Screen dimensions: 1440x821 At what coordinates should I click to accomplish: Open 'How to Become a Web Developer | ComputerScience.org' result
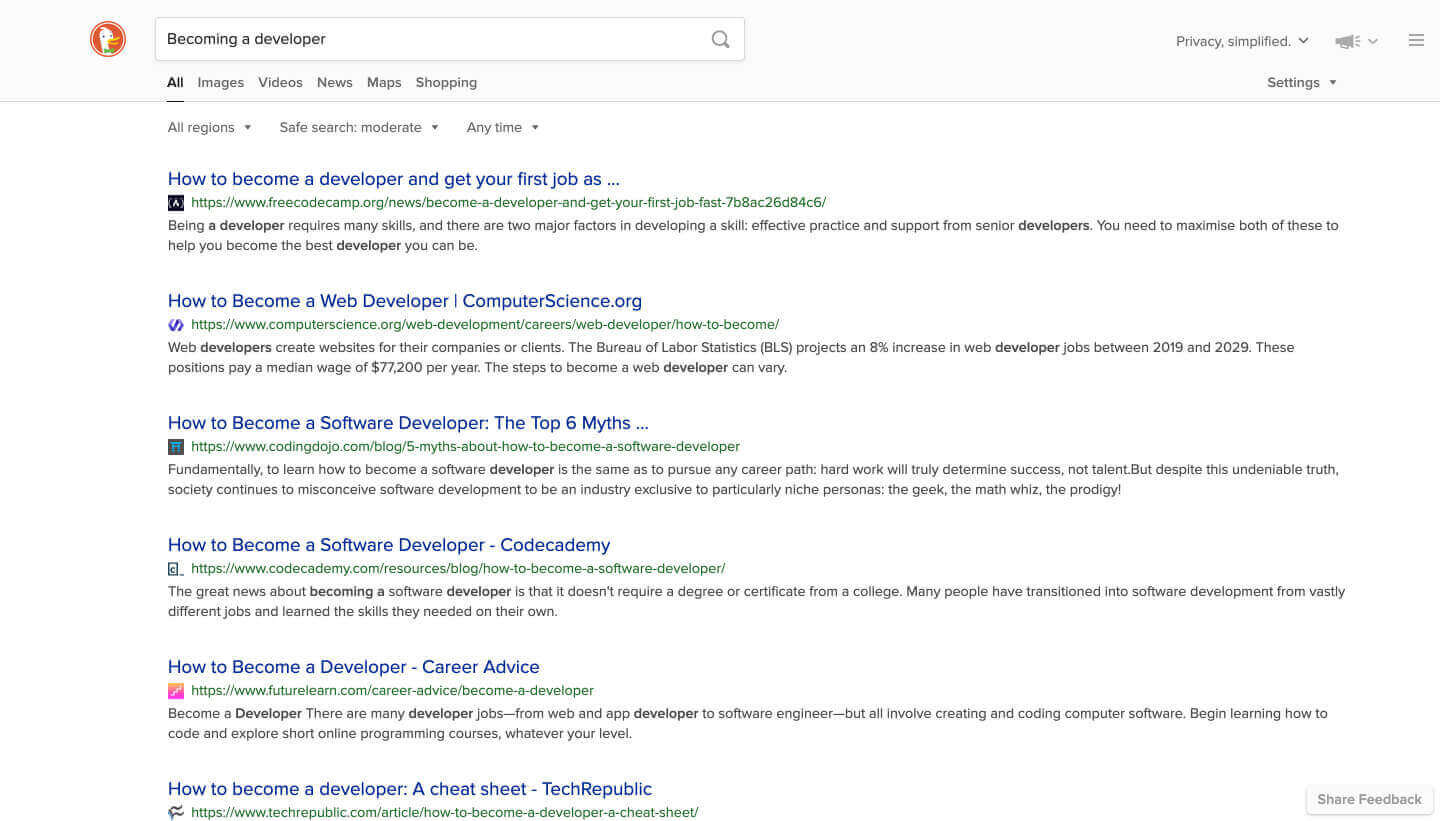click(x=405, y=301)
